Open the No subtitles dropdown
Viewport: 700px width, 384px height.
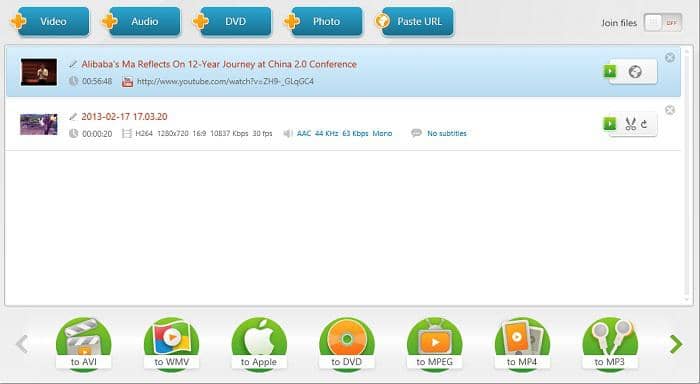click(446, 134)
